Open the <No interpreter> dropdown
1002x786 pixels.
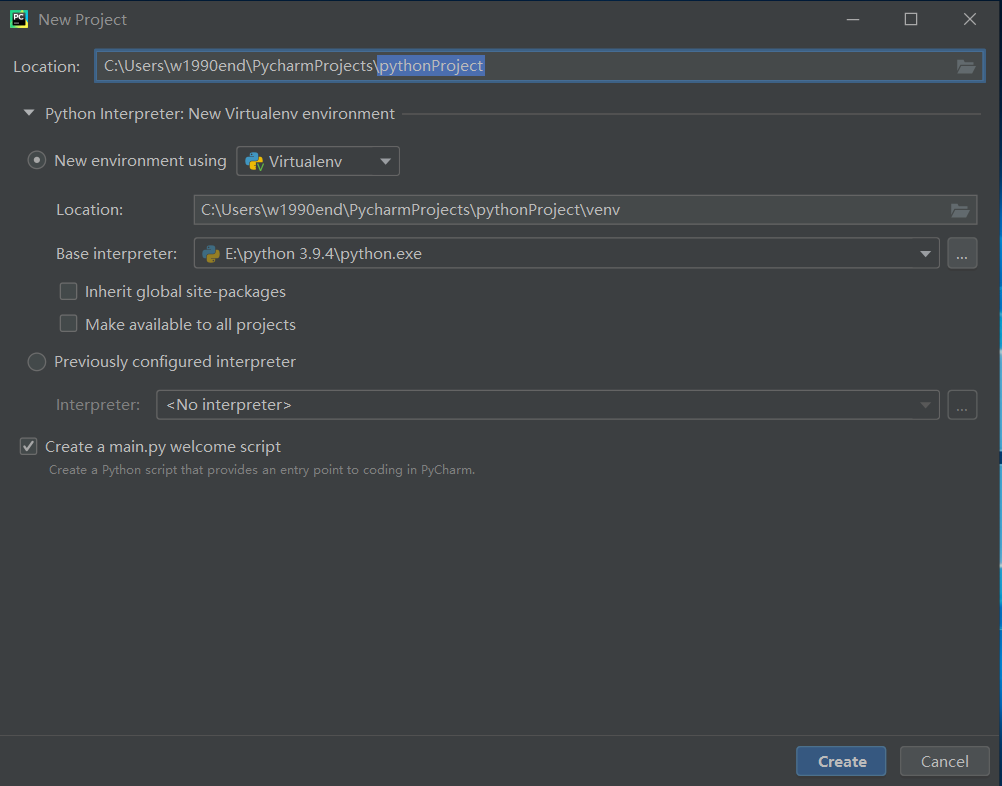coord(548,405)
